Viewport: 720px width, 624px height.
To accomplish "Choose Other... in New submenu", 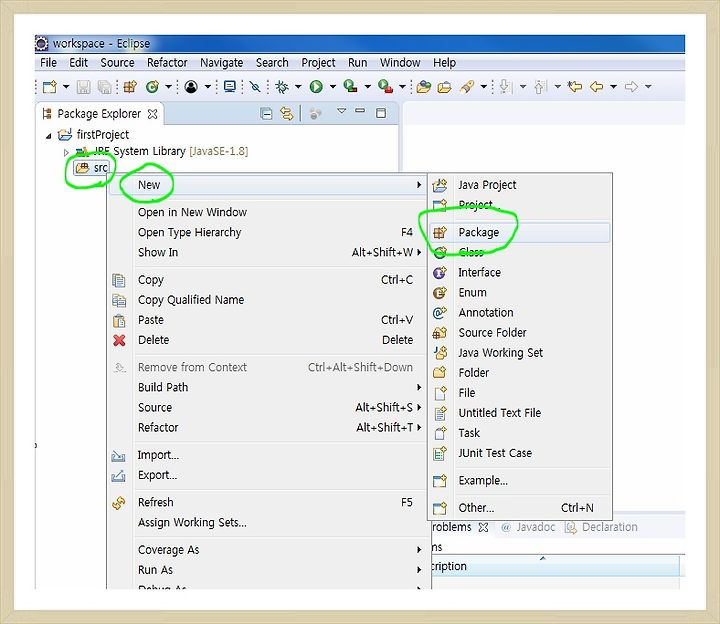I will click(x=520, y=508).
